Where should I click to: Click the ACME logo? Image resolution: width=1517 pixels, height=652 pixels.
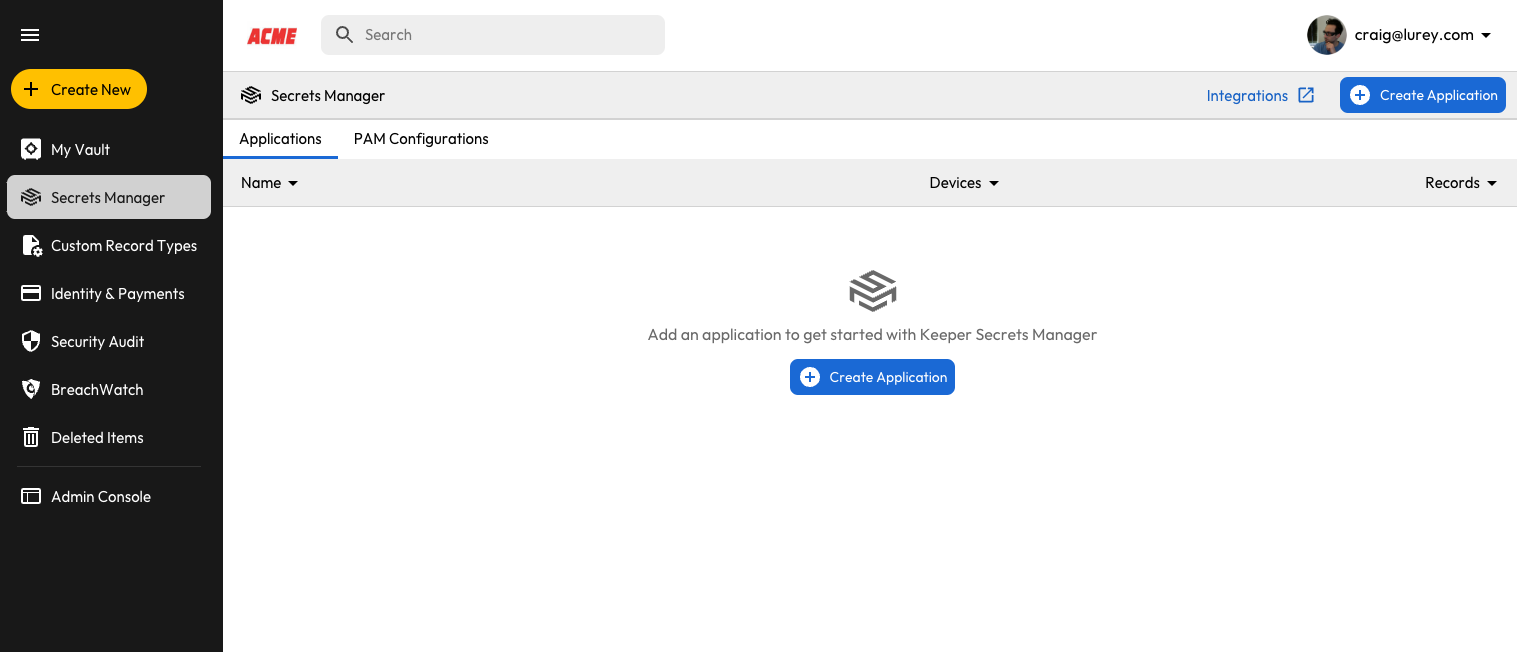pos(272,36)
